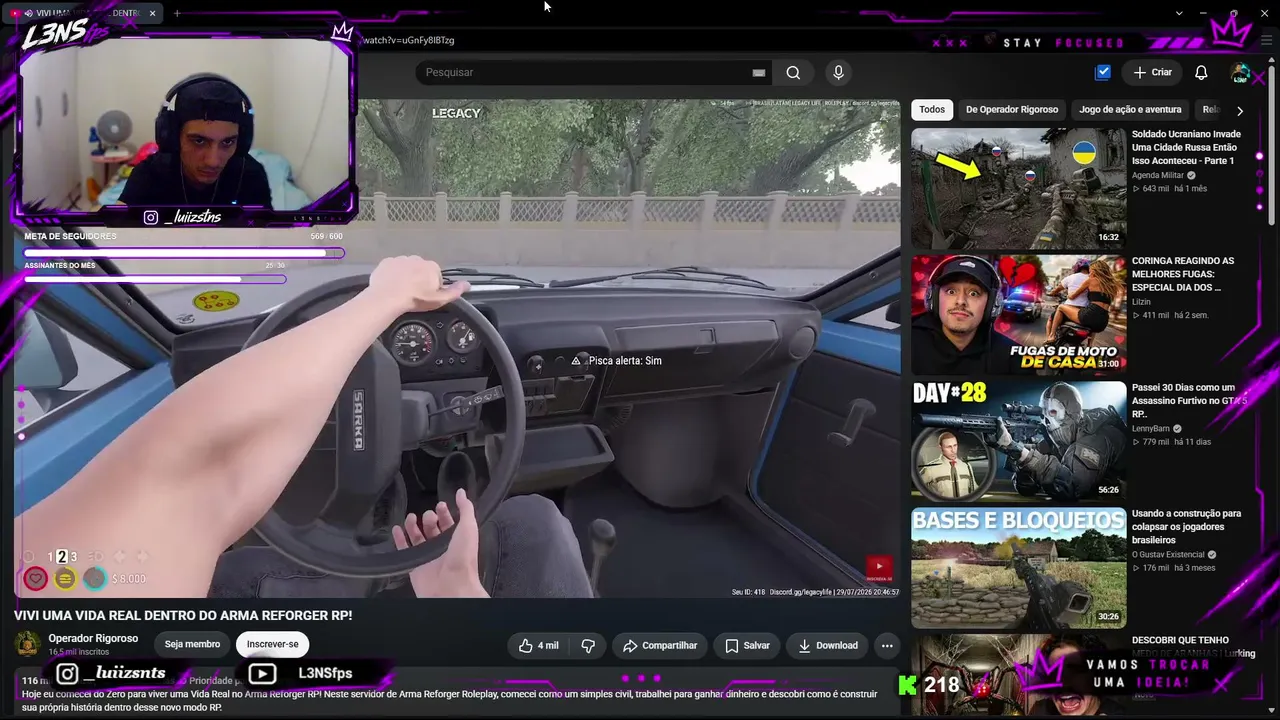The height and width of the screenshot is (720, 1280).
Task: Open the title 'Passei 30 Dias como um Assassino Furtivo'
Action: [1190, 400]
